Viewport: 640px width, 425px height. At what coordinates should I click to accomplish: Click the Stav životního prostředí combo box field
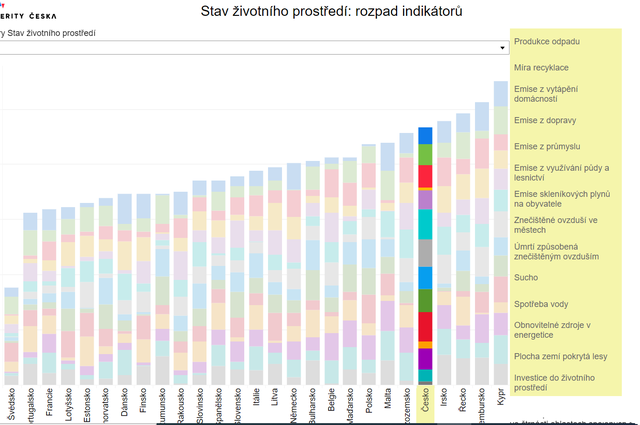(x=250, y=48)
